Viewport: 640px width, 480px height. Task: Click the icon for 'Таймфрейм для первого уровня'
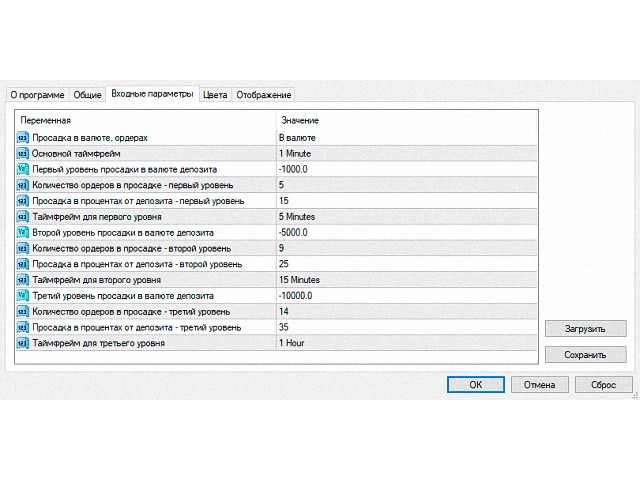tap(23, 216)
